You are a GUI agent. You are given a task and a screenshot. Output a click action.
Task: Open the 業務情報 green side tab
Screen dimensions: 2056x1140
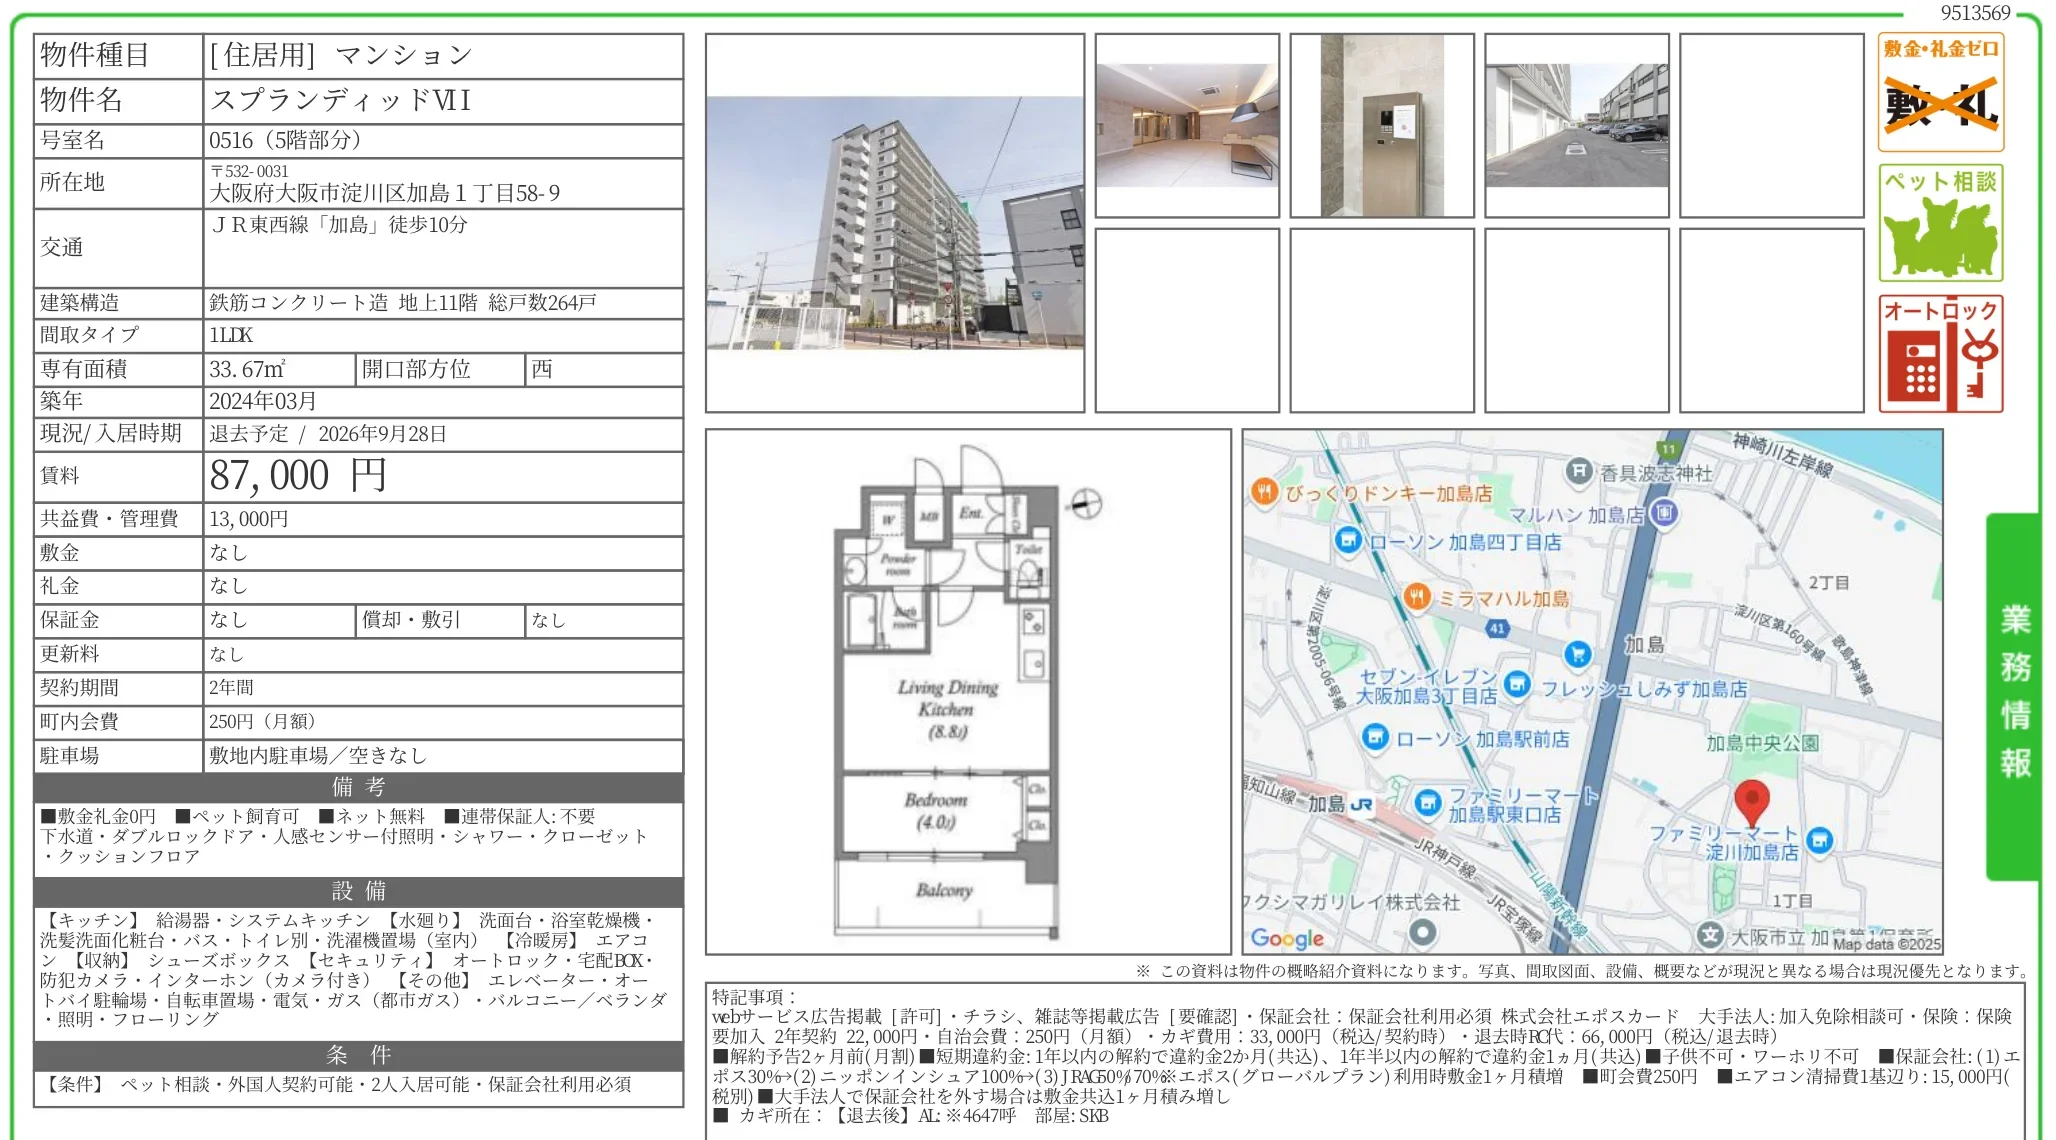click(2014, 696)
